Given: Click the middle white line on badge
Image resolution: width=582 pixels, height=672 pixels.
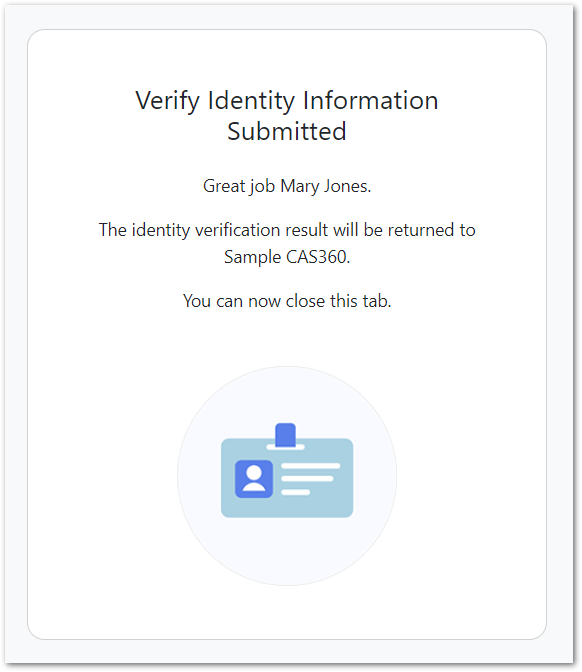Looking at the screenshot, I should click(307, 479).
